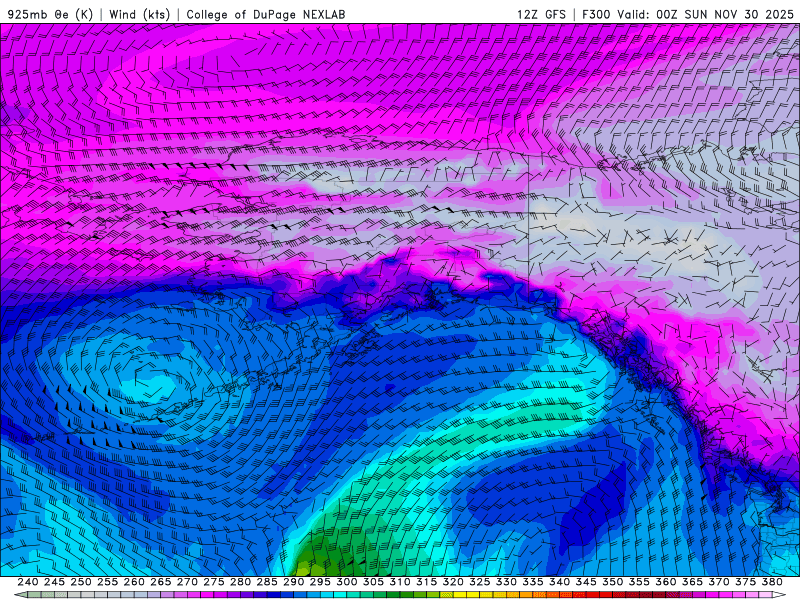Image resolution: width=800 pixels, height=600 pixels.
Task: Select the "Wind (kts)" header text
Action: tap(139, 14)
